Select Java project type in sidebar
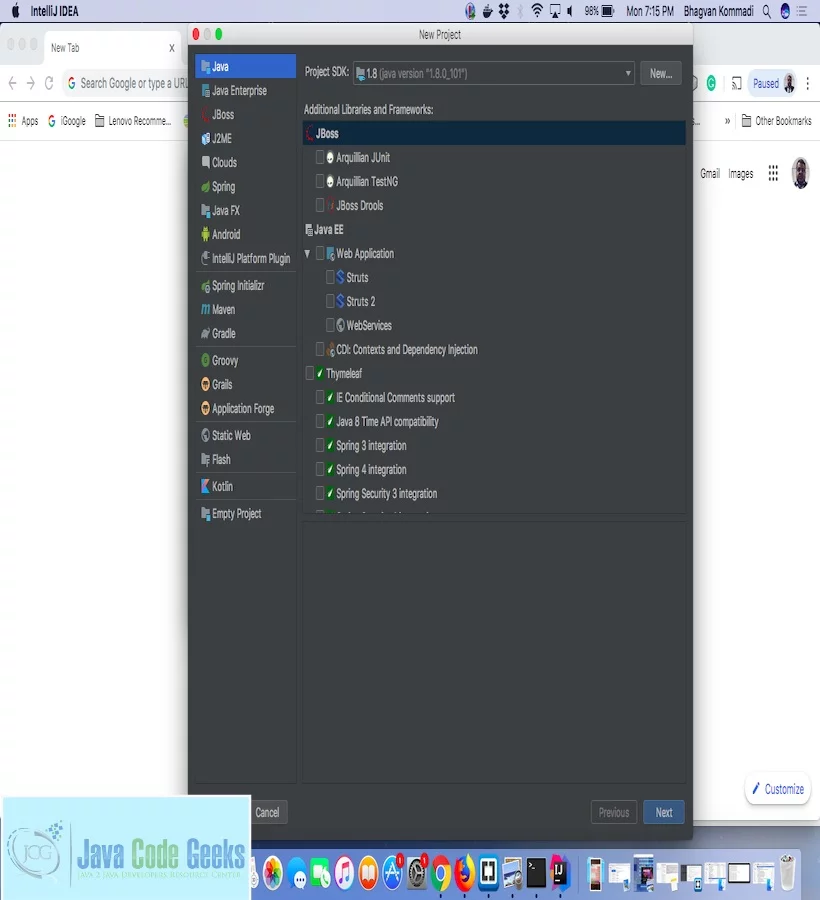This screenshot has height=900, width=820. coord(245,67)
